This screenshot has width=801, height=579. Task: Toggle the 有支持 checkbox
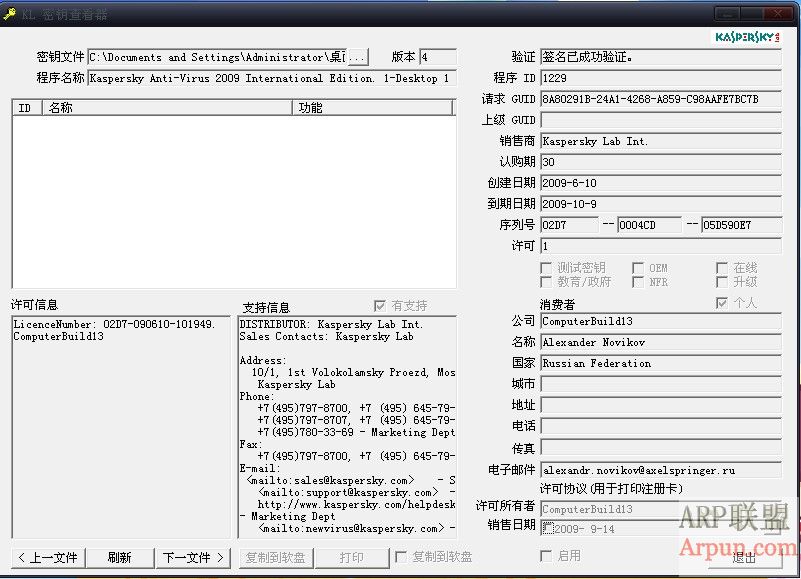382,306
